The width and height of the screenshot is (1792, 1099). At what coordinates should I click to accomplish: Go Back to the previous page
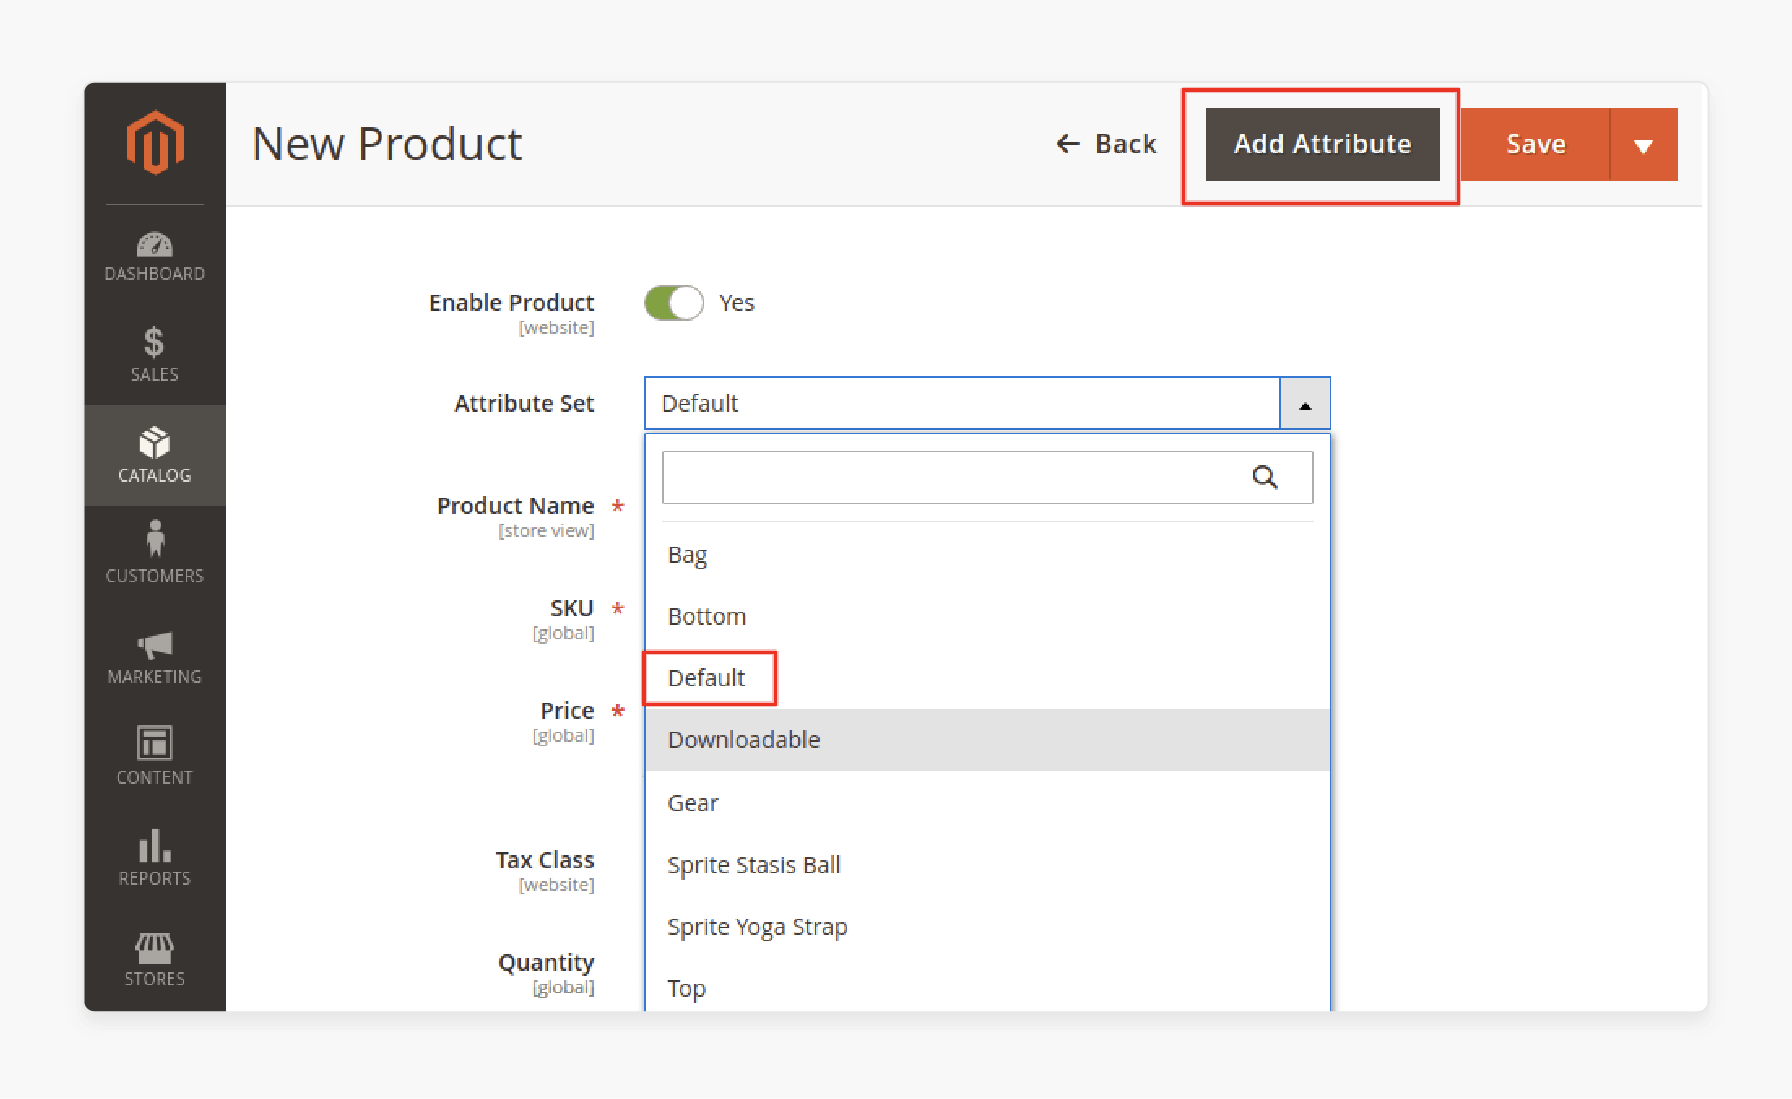1106,144
